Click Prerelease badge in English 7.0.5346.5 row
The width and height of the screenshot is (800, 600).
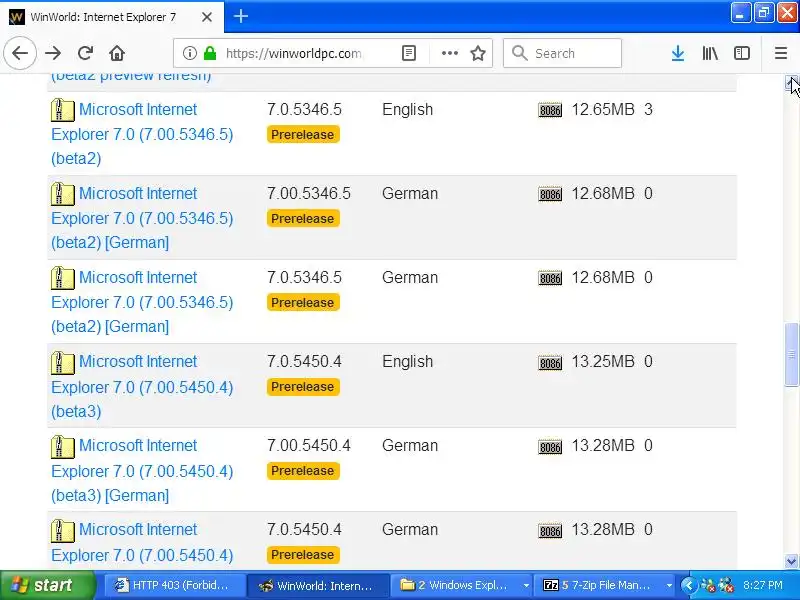click(303, 135)
